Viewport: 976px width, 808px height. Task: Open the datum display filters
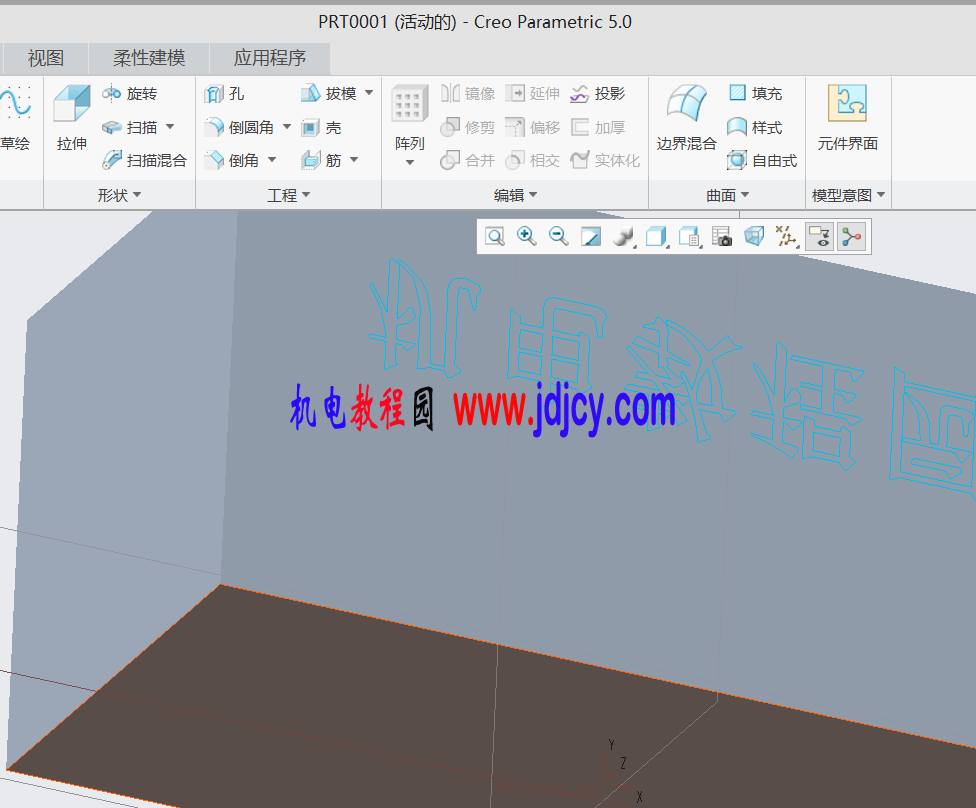coord(787,237)
